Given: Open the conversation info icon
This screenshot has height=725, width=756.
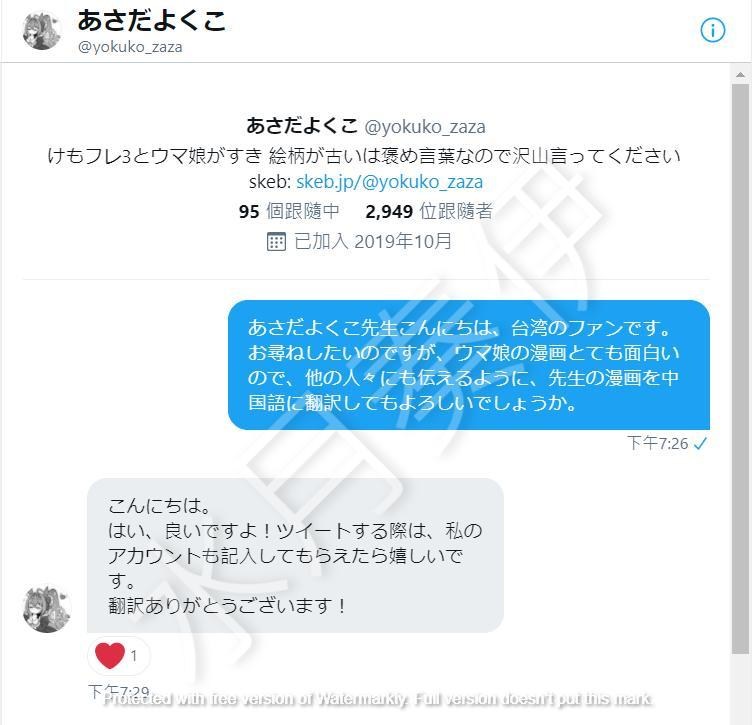Looking at the screenshot, I should pyautogui.click(x=712, y=30).
